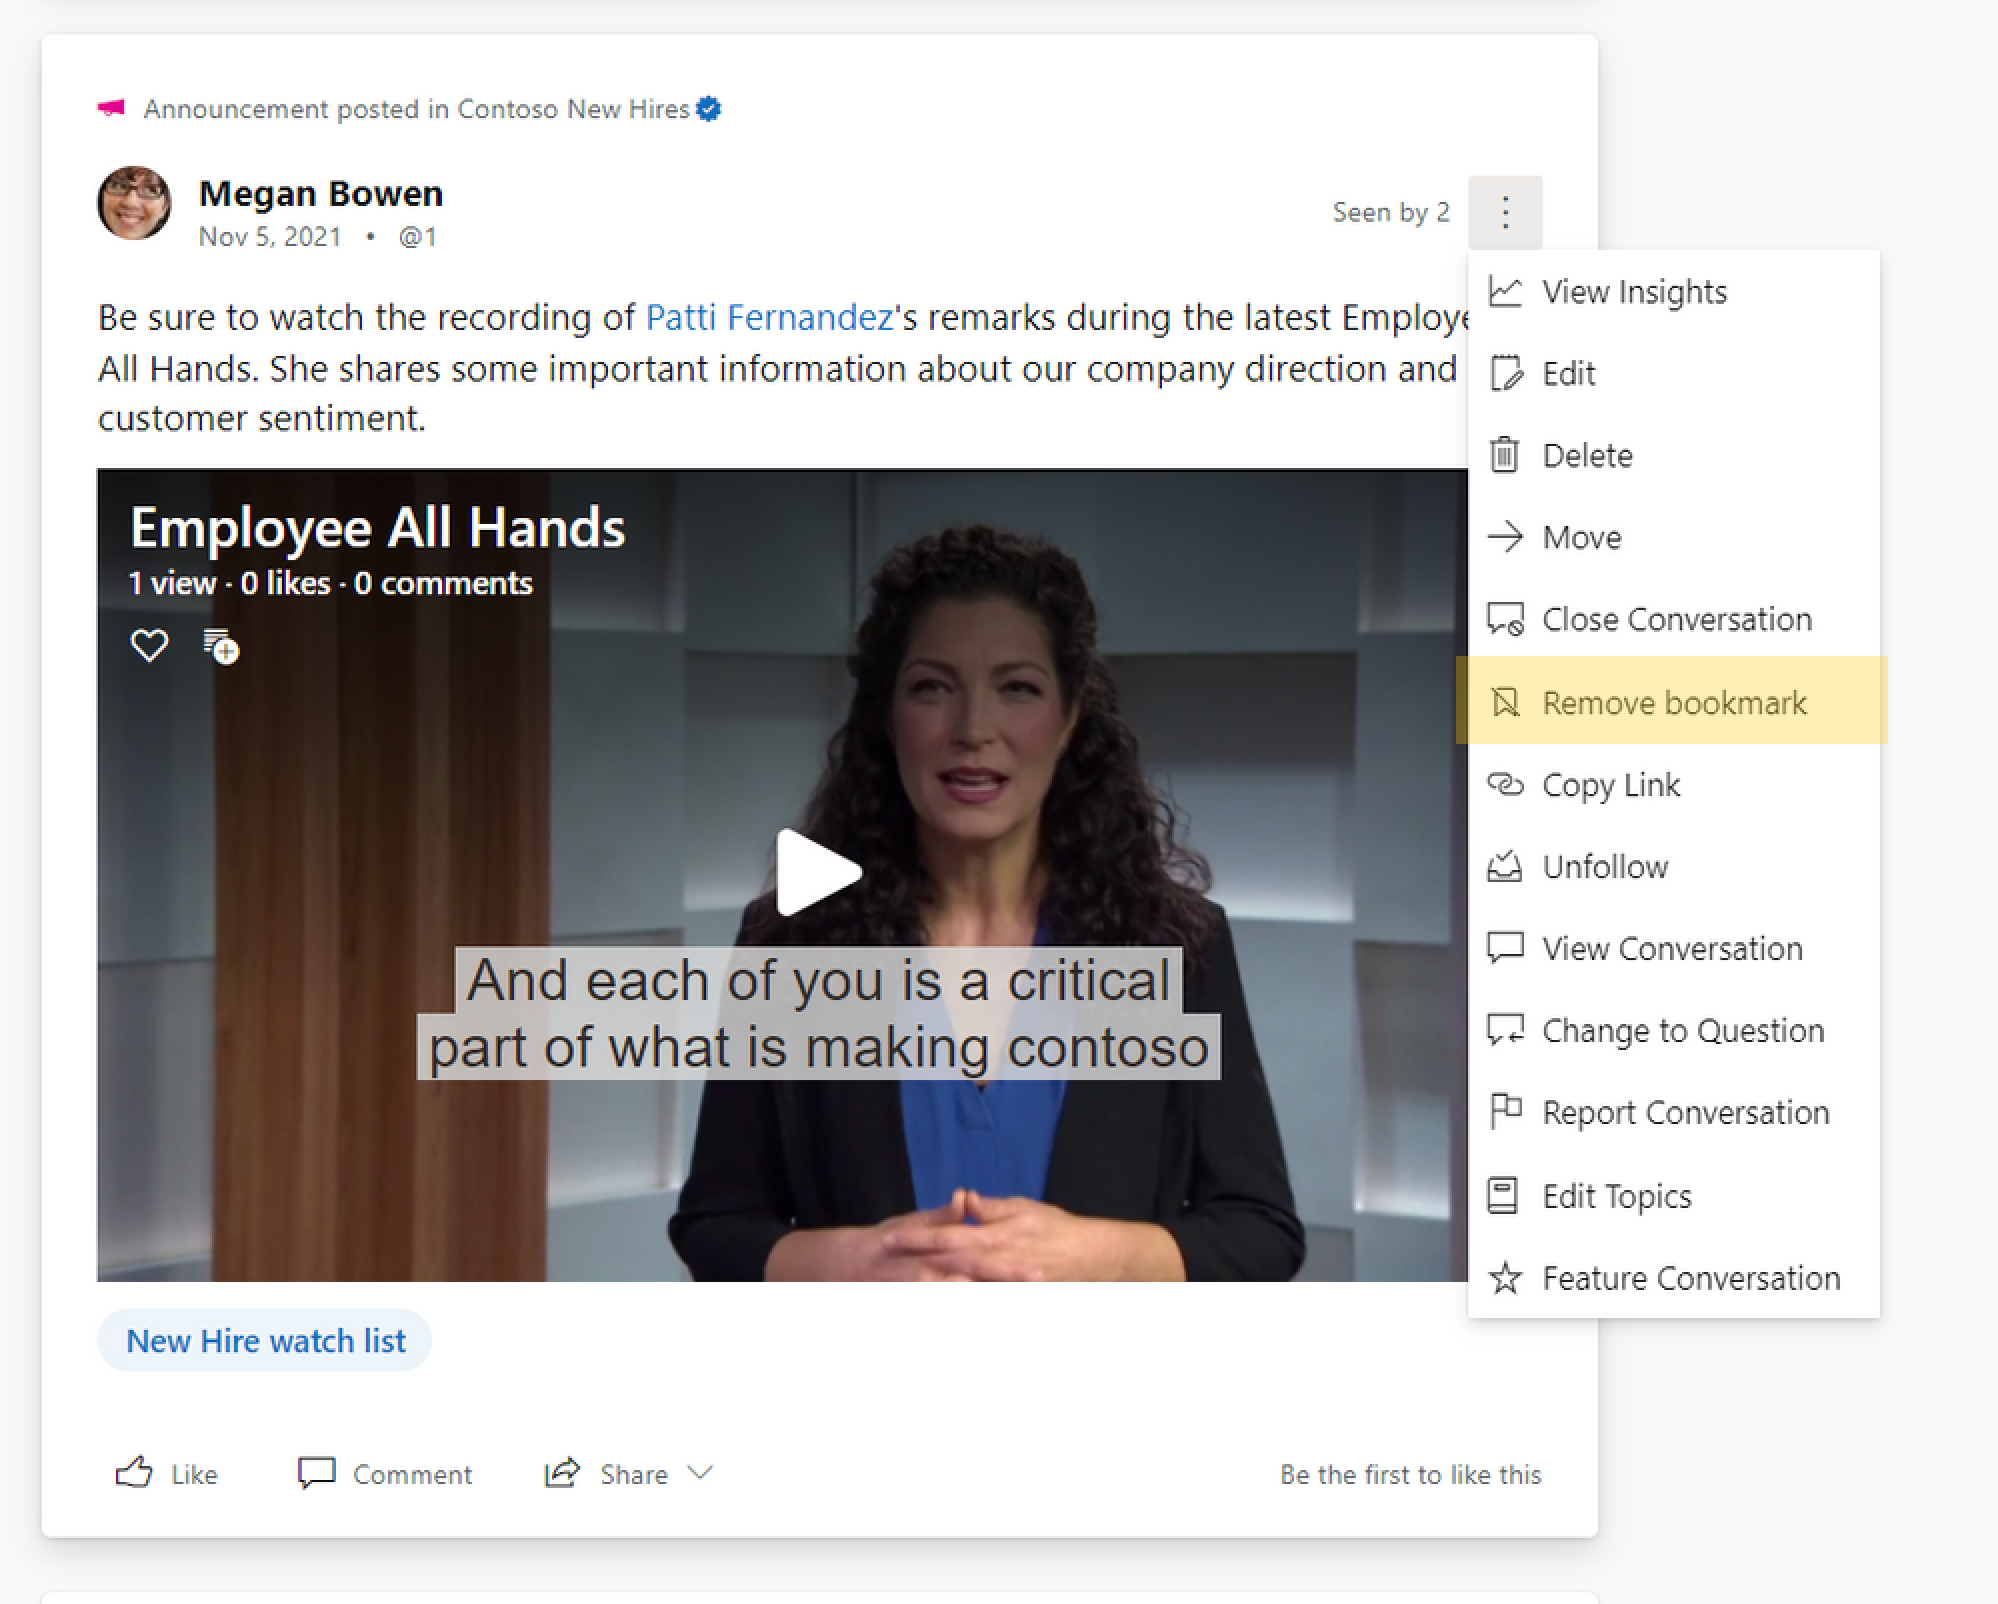
Task: Click the Comment speech bubble icon
Action: pos(316,1473)
